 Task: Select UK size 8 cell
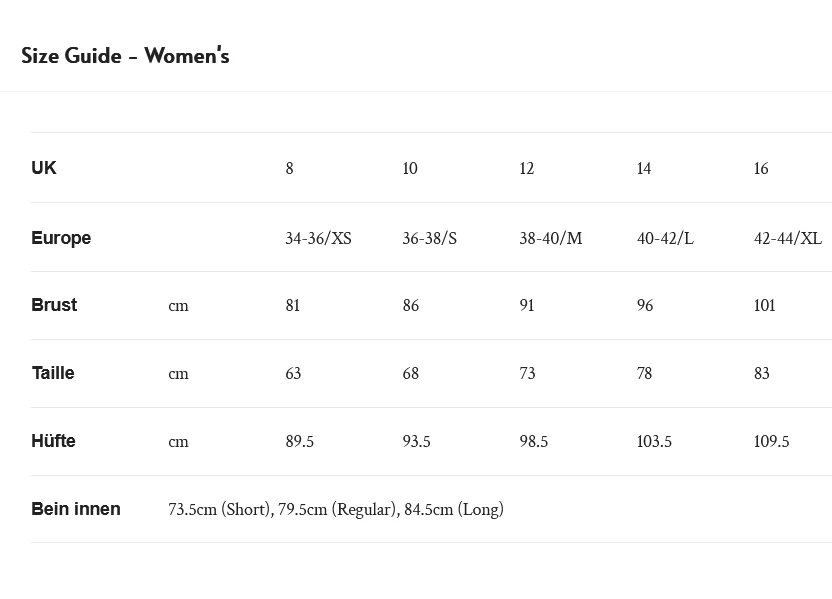290,169
